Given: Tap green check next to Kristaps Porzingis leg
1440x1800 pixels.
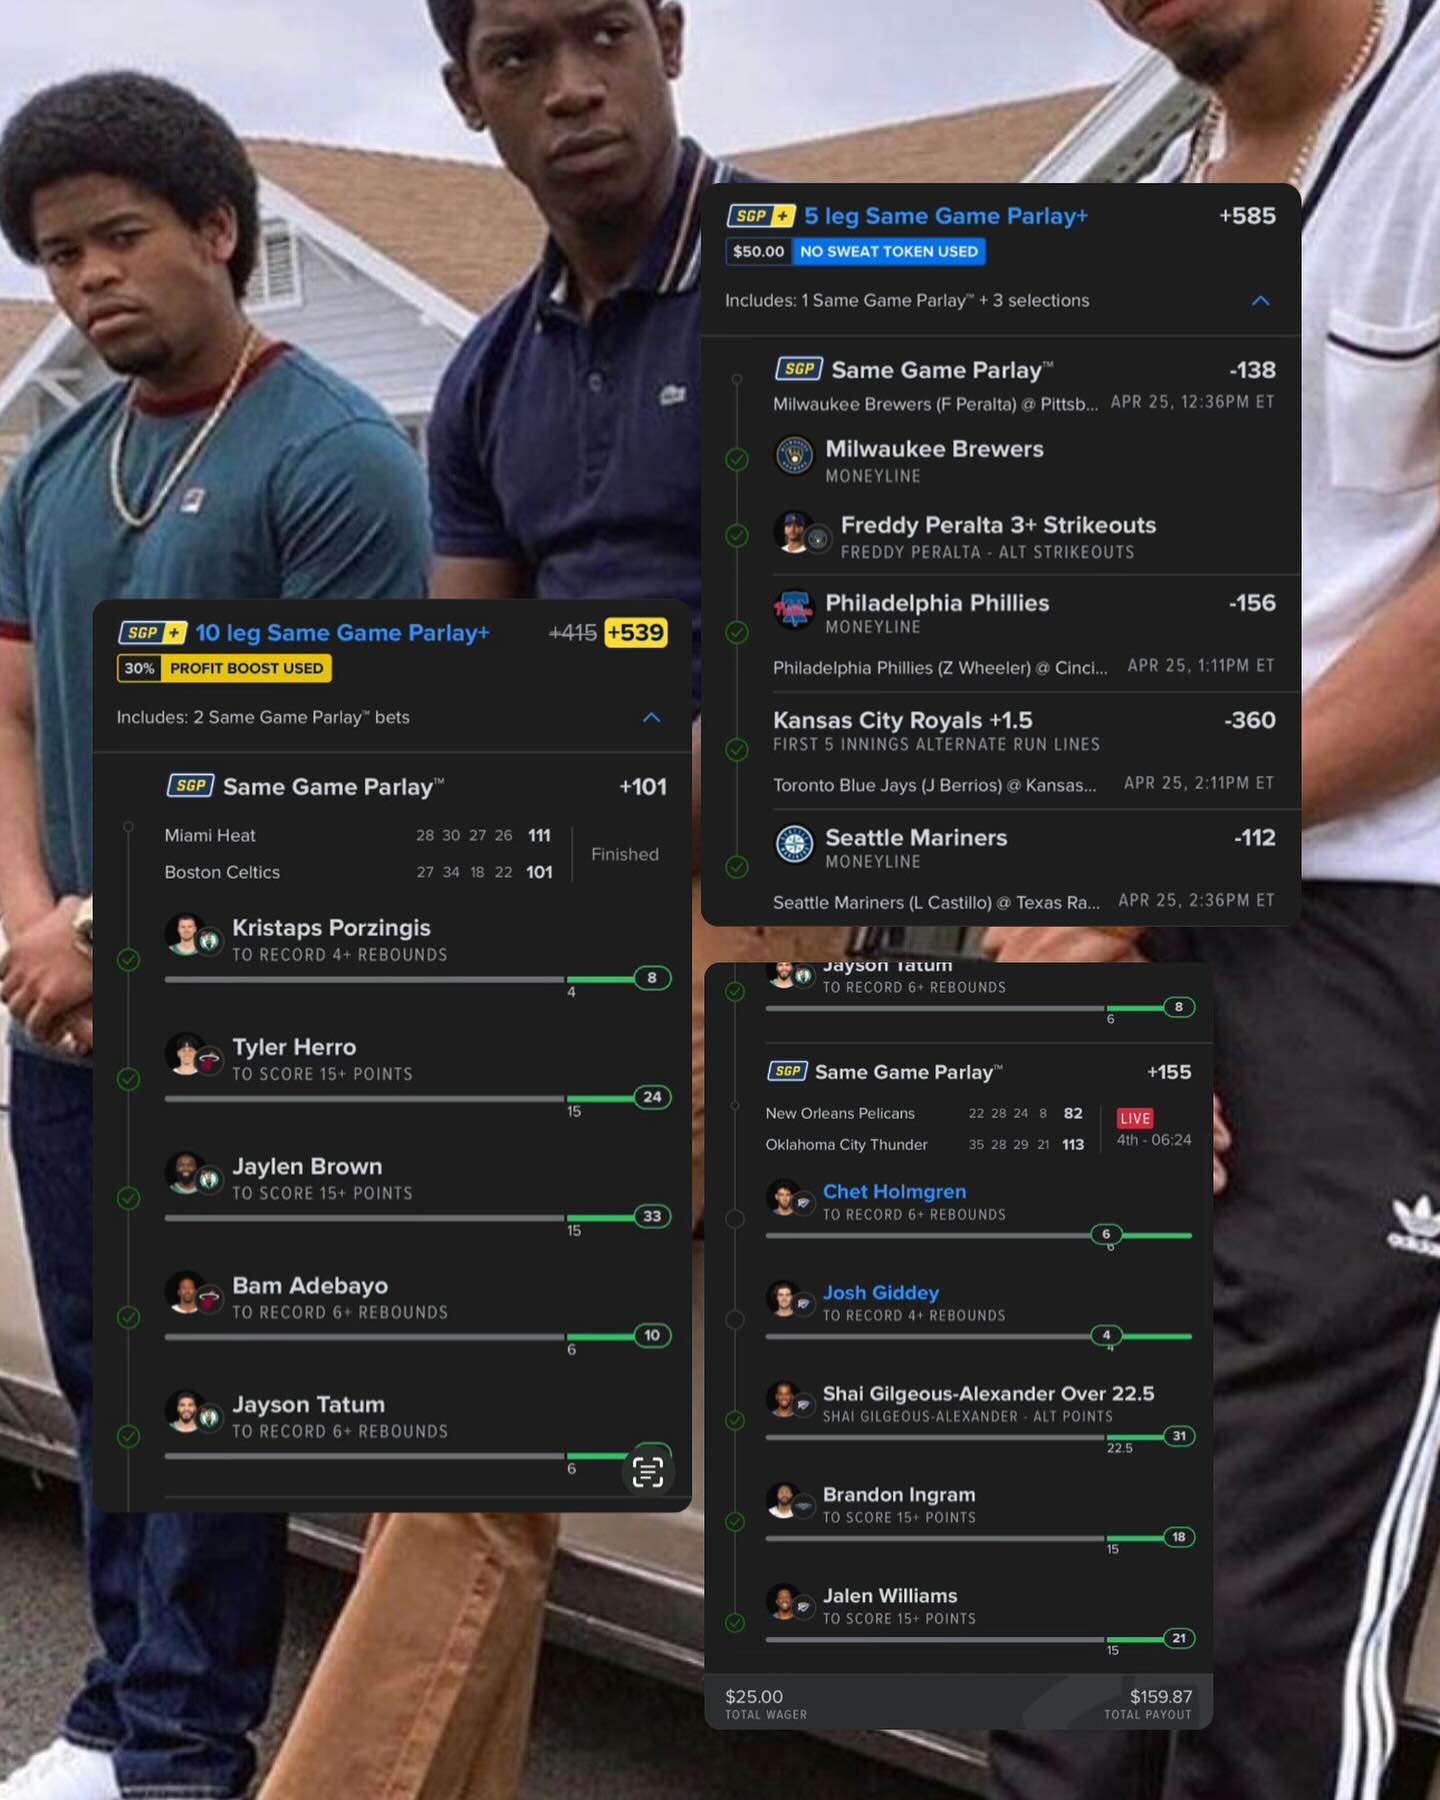Looking at the screenshot, I should coord(128,960).
